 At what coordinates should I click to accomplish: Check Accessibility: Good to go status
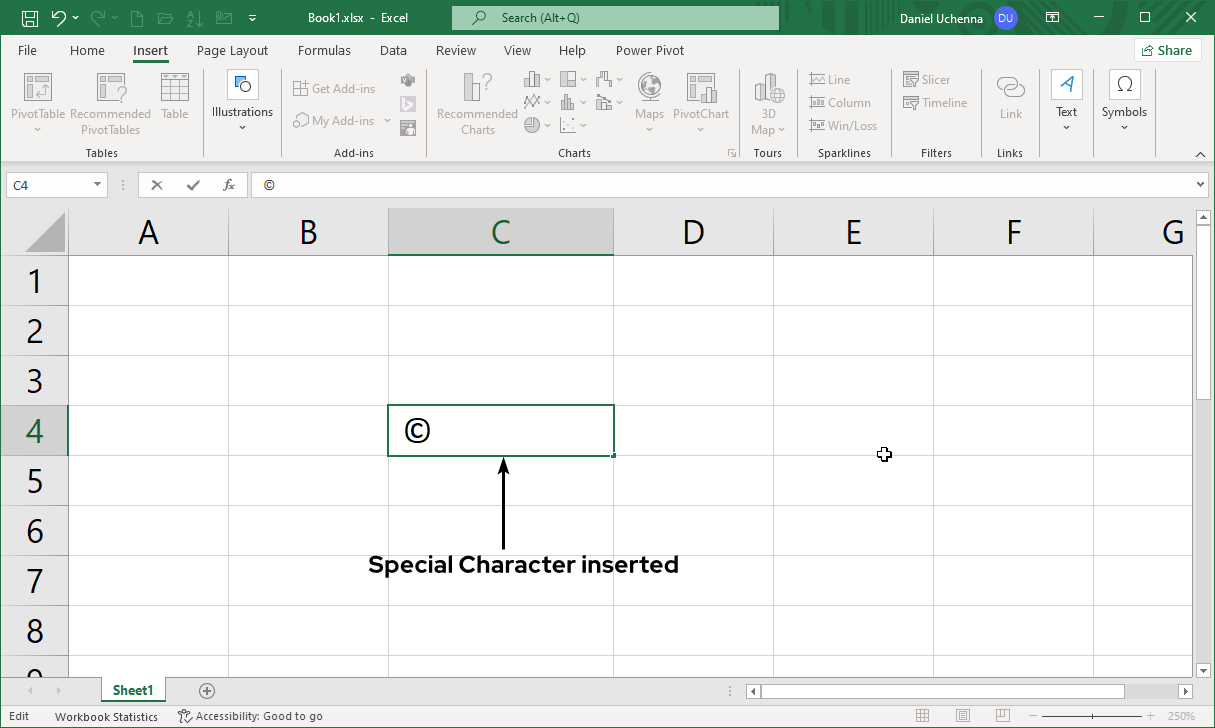pos(250,716)
